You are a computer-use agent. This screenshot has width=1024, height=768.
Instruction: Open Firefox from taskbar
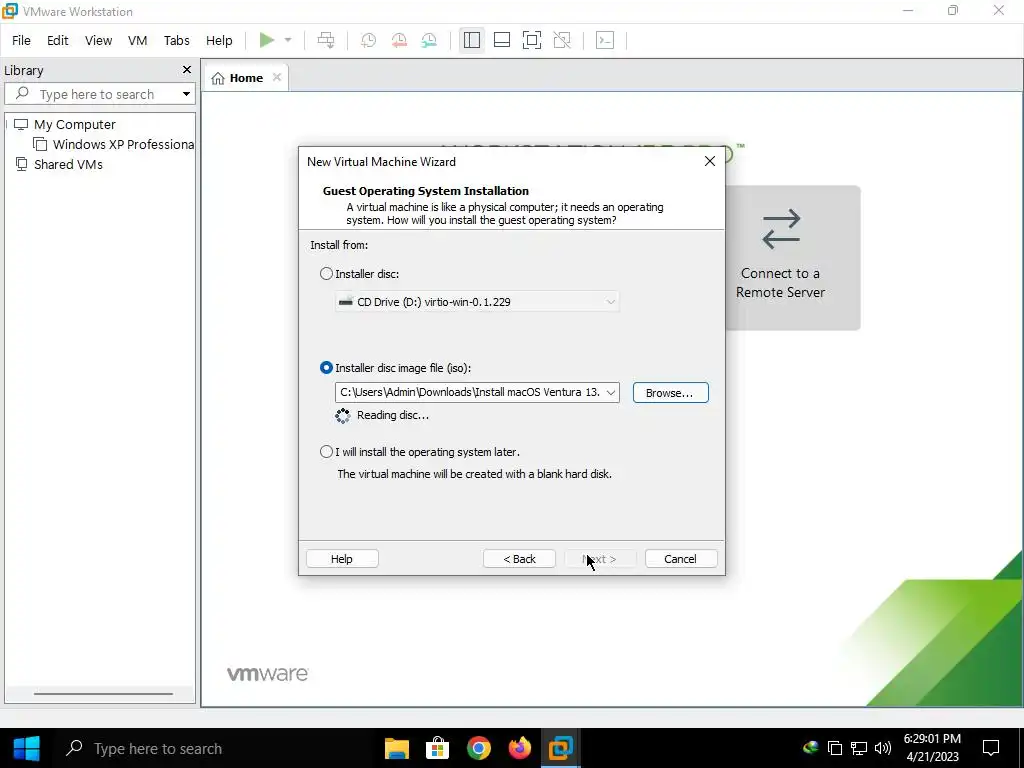coord(520,748)
